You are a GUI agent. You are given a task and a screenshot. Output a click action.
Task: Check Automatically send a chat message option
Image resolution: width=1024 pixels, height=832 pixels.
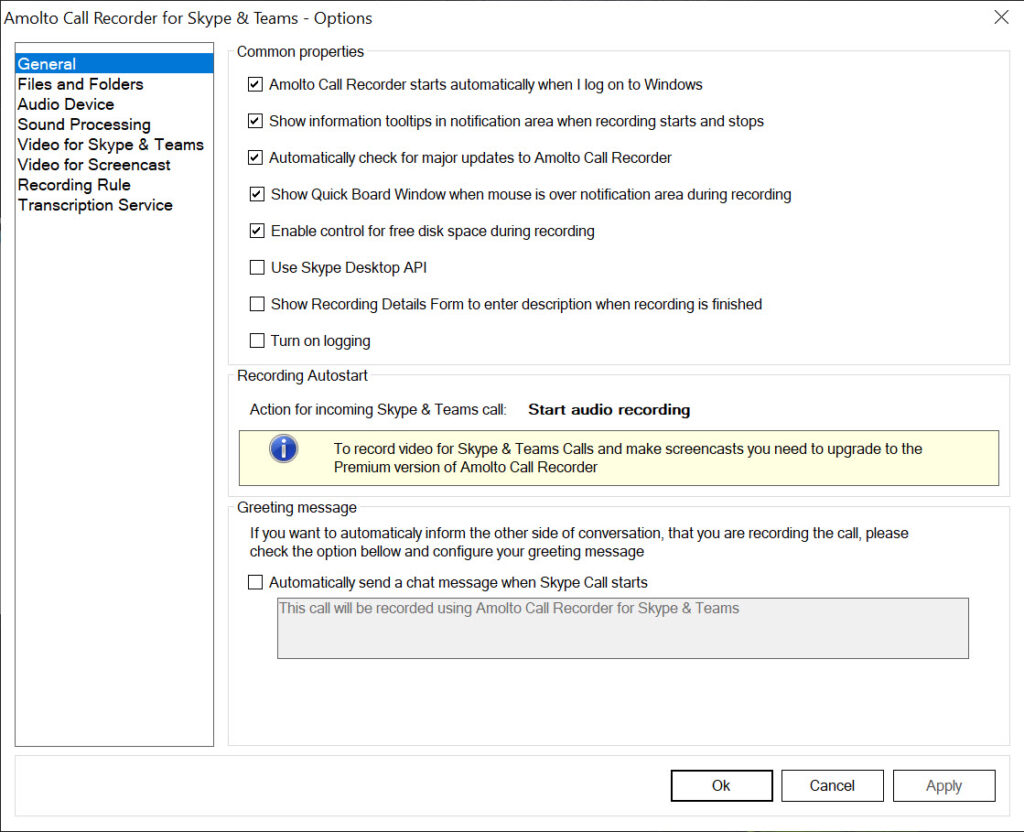255,582
